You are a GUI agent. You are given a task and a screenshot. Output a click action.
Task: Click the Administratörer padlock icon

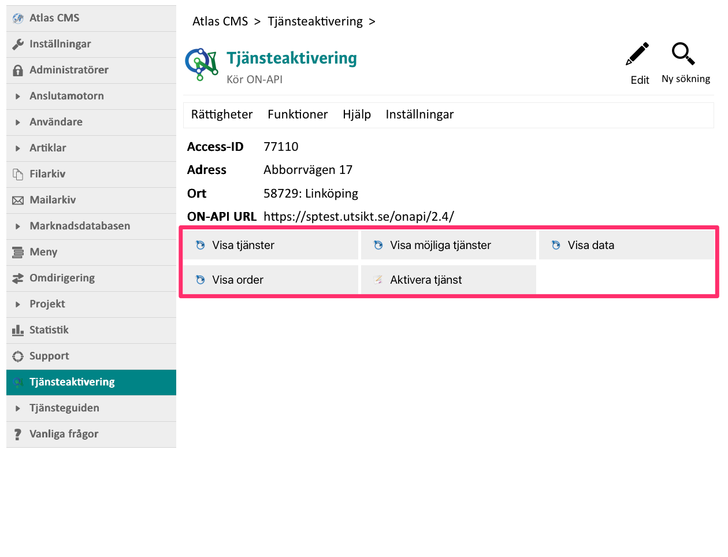[18, 70]
